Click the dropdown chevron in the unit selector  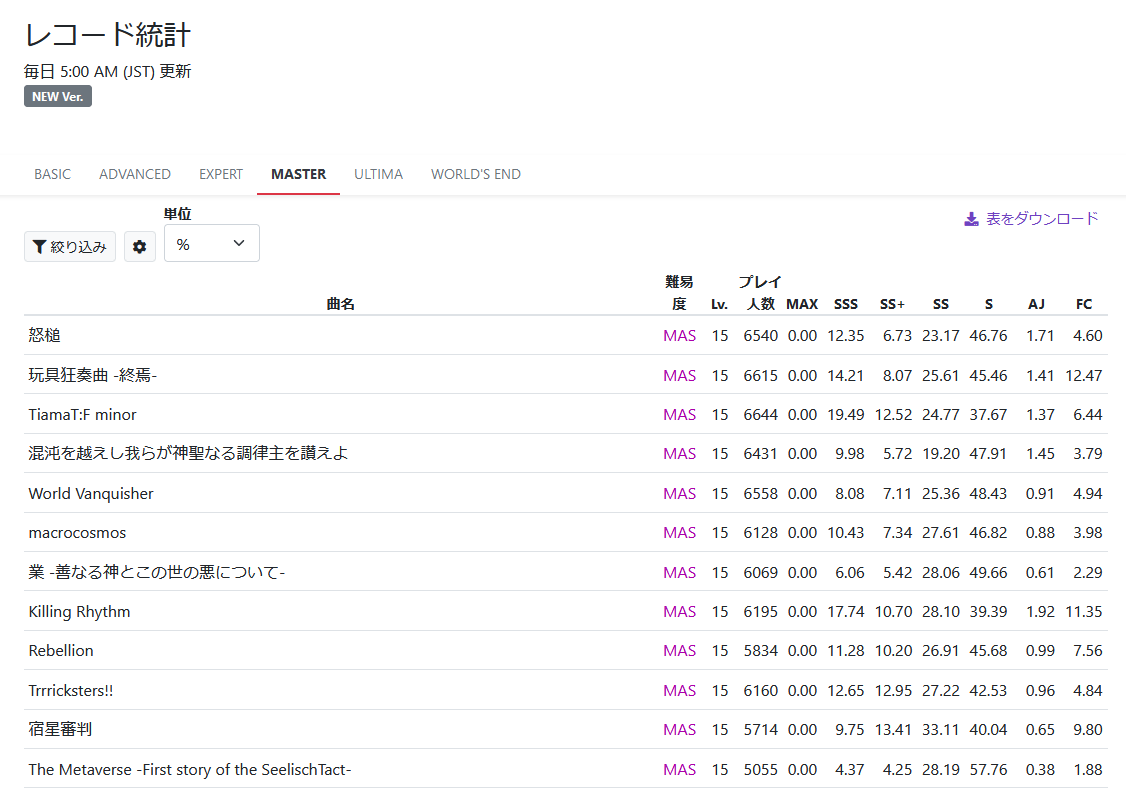click(x=238, y=243)
